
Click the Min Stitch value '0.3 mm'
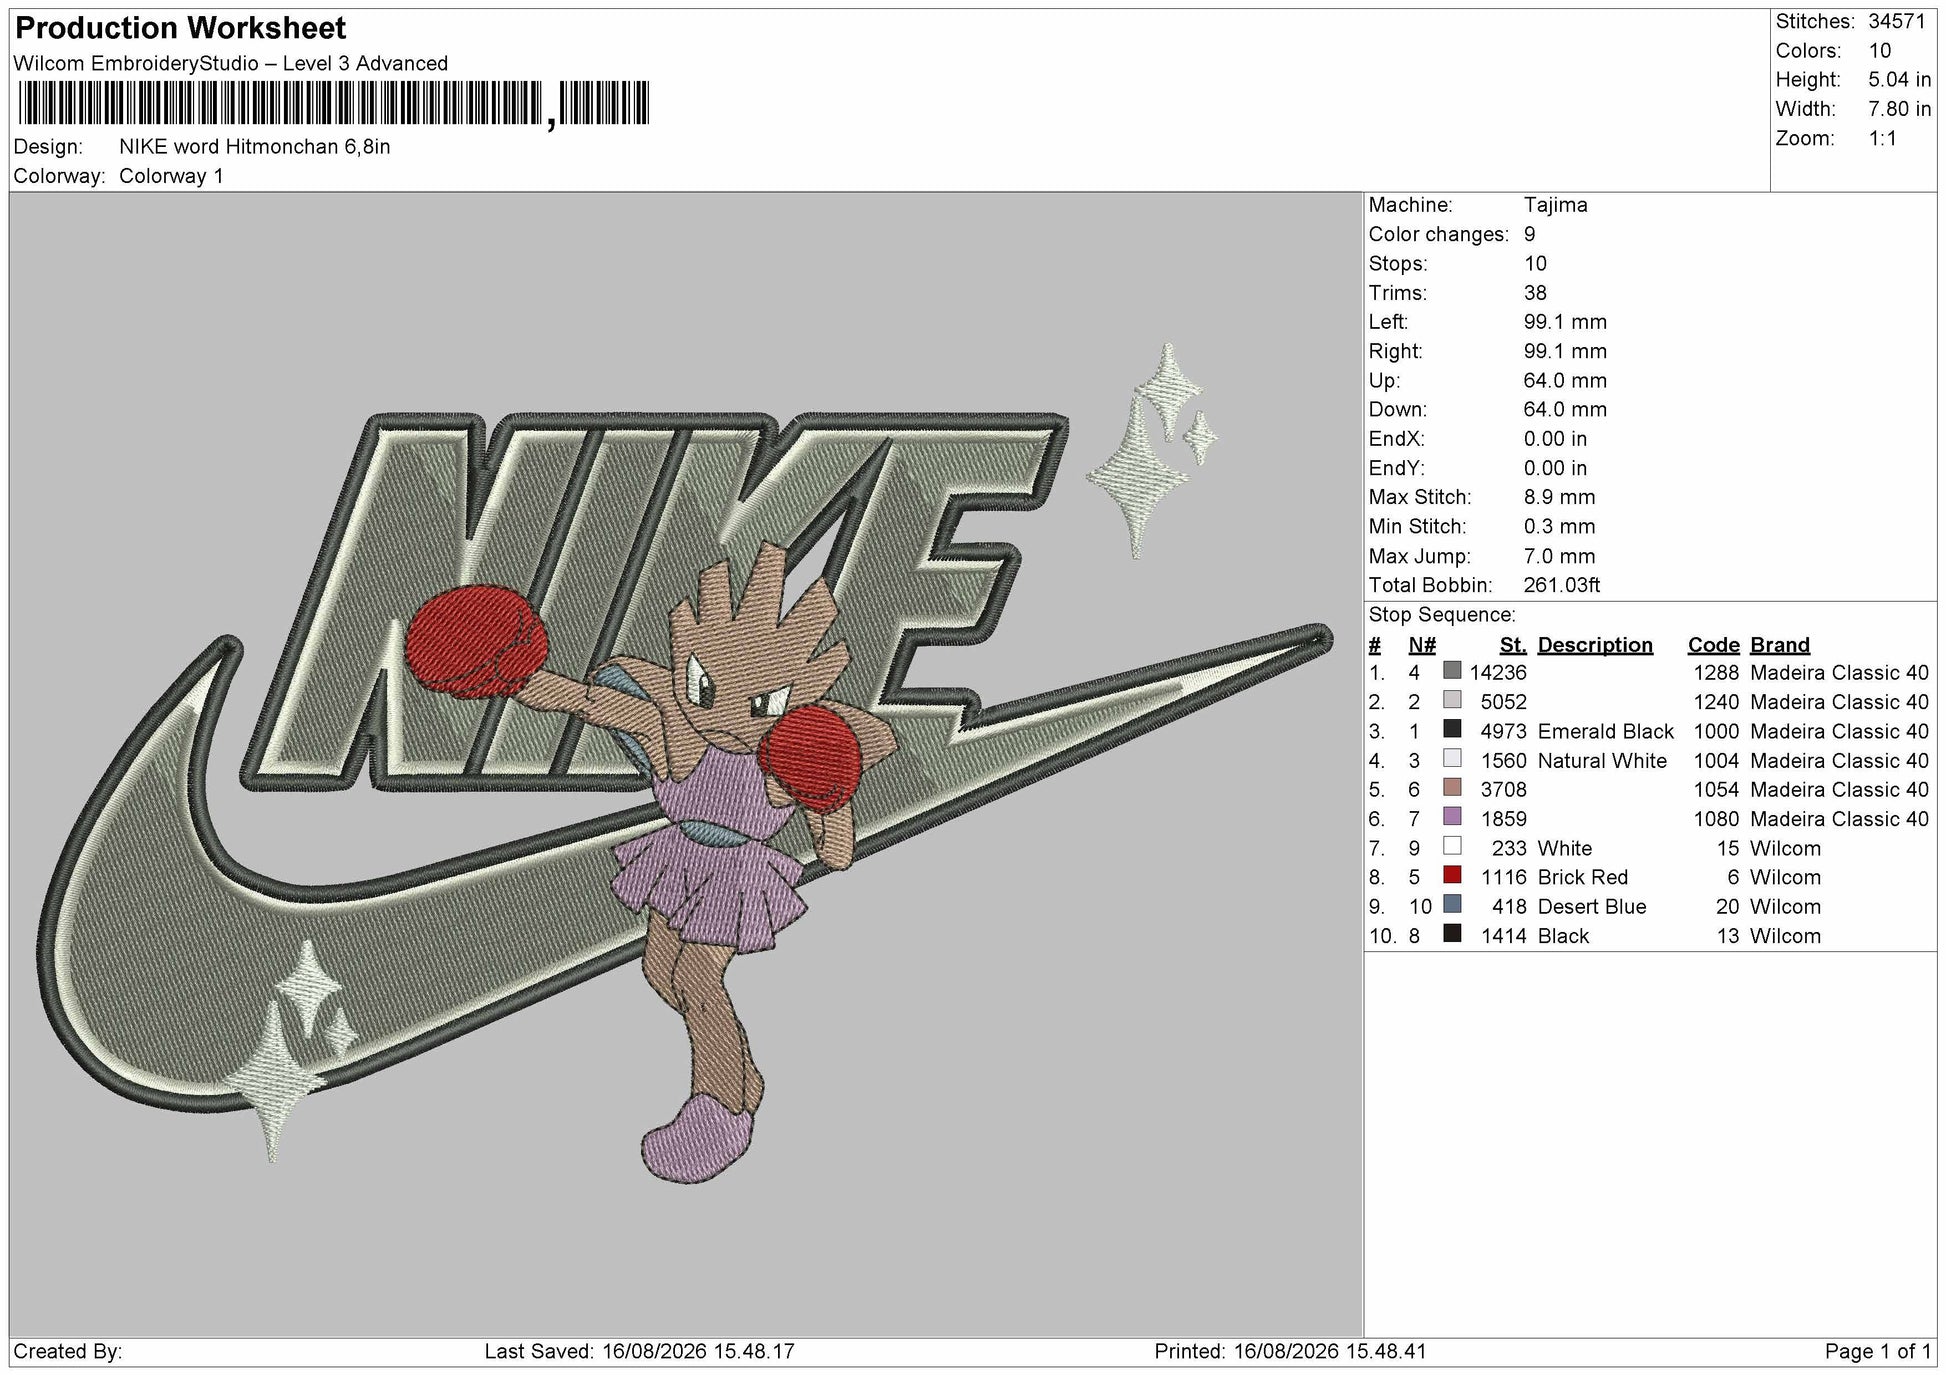(1559, 526)
